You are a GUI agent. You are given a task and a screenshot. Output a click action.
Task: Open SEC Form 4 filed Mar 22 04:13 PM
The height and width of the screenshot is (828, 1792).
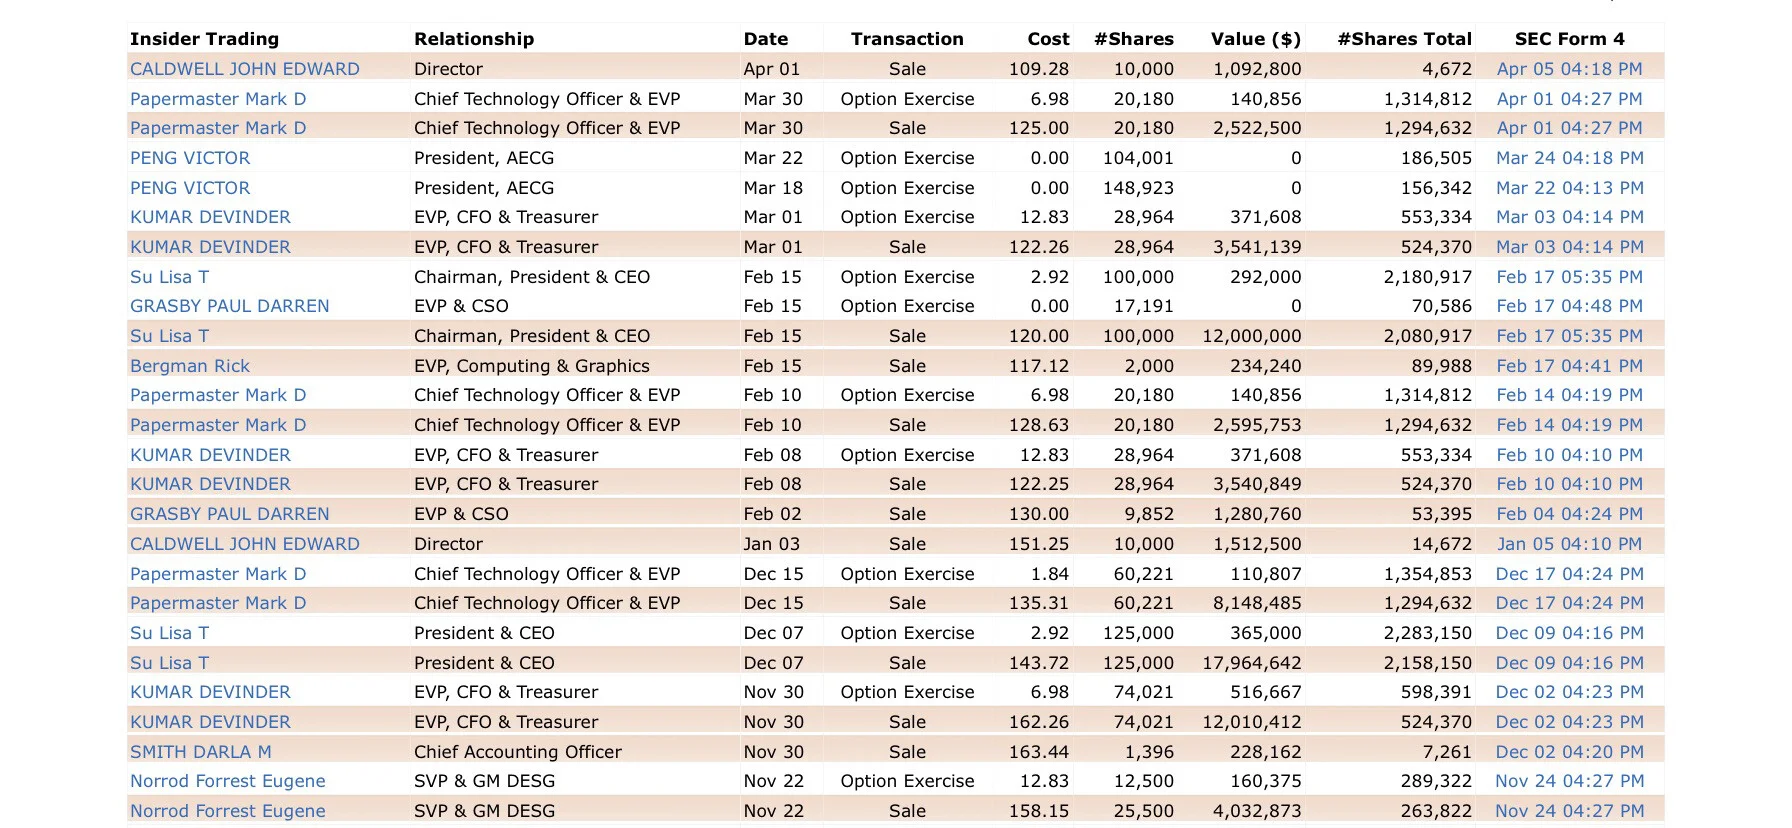[x=1569, y=188]
